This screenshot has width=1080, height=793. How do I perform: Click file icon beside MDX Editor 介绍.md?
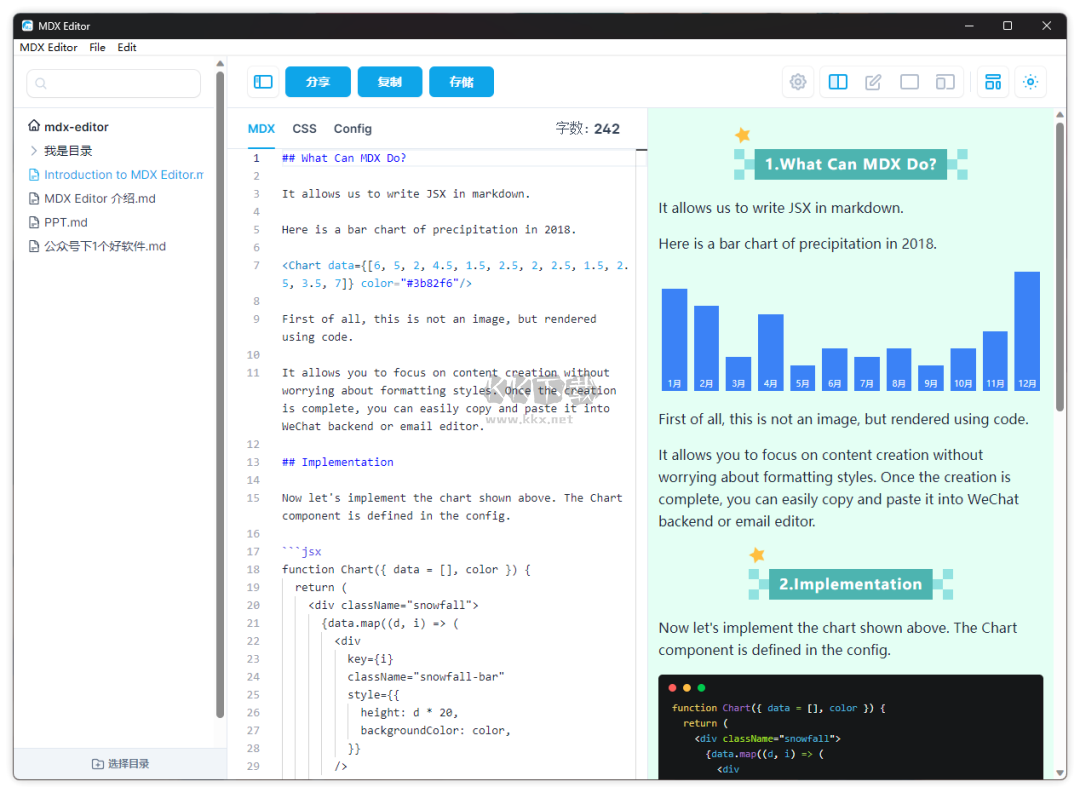pyautogui.click(x=34, y=198)
